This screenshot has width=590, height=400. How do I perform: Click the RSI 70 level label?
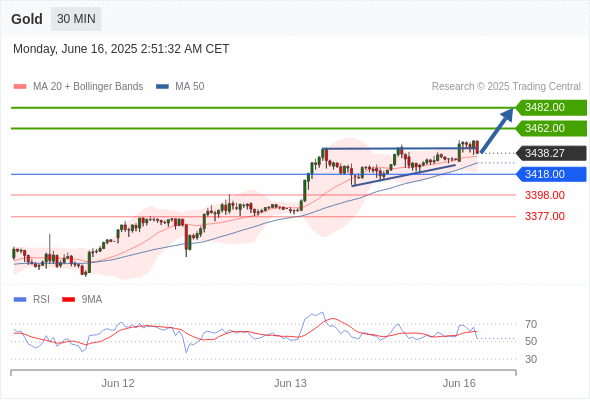(x=531, y=324)
